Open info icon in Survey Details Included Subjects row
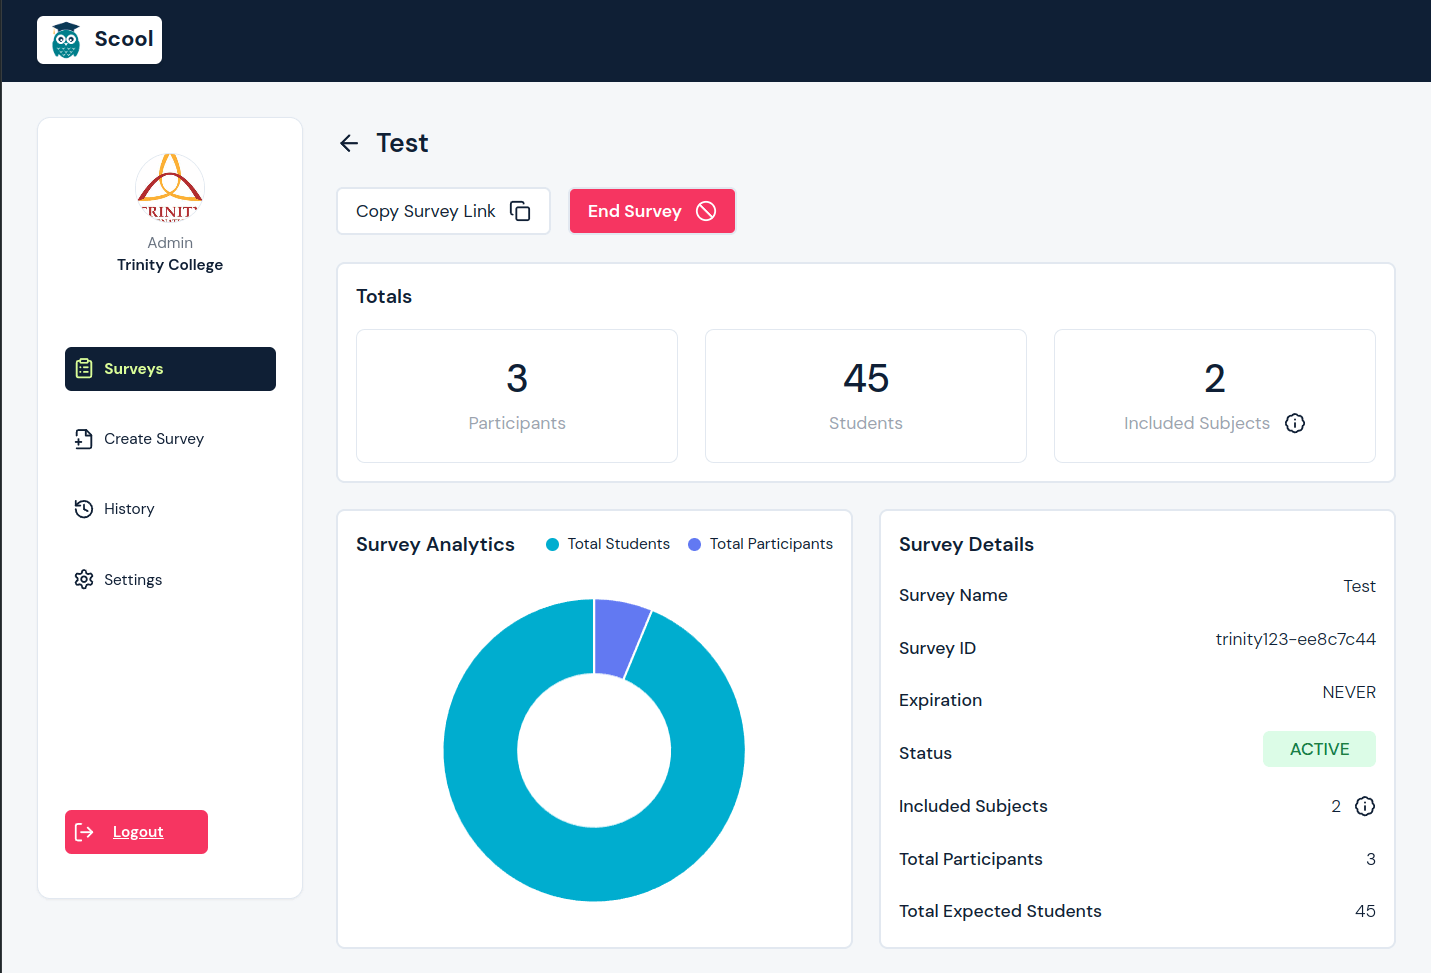The image size is (1431, 973). pos(1365,806)
